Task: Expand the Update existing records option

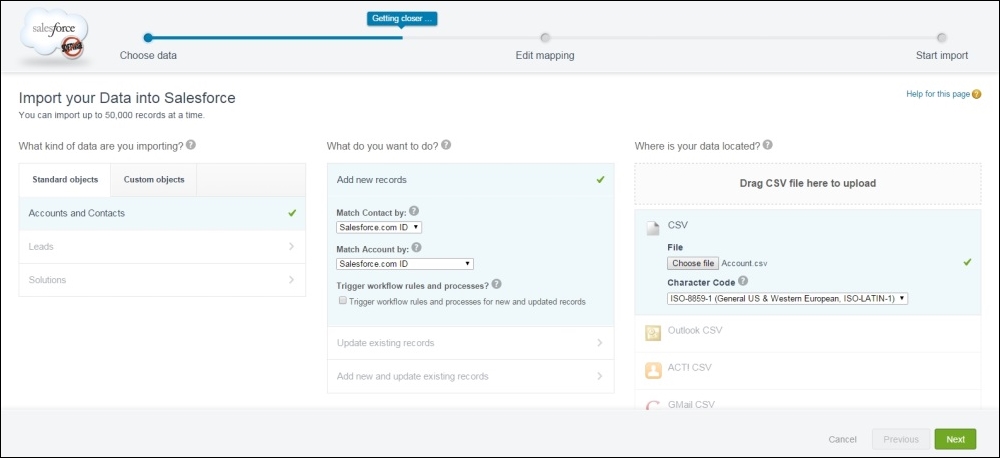Action: pyautogui.click(x=470, y=343)
